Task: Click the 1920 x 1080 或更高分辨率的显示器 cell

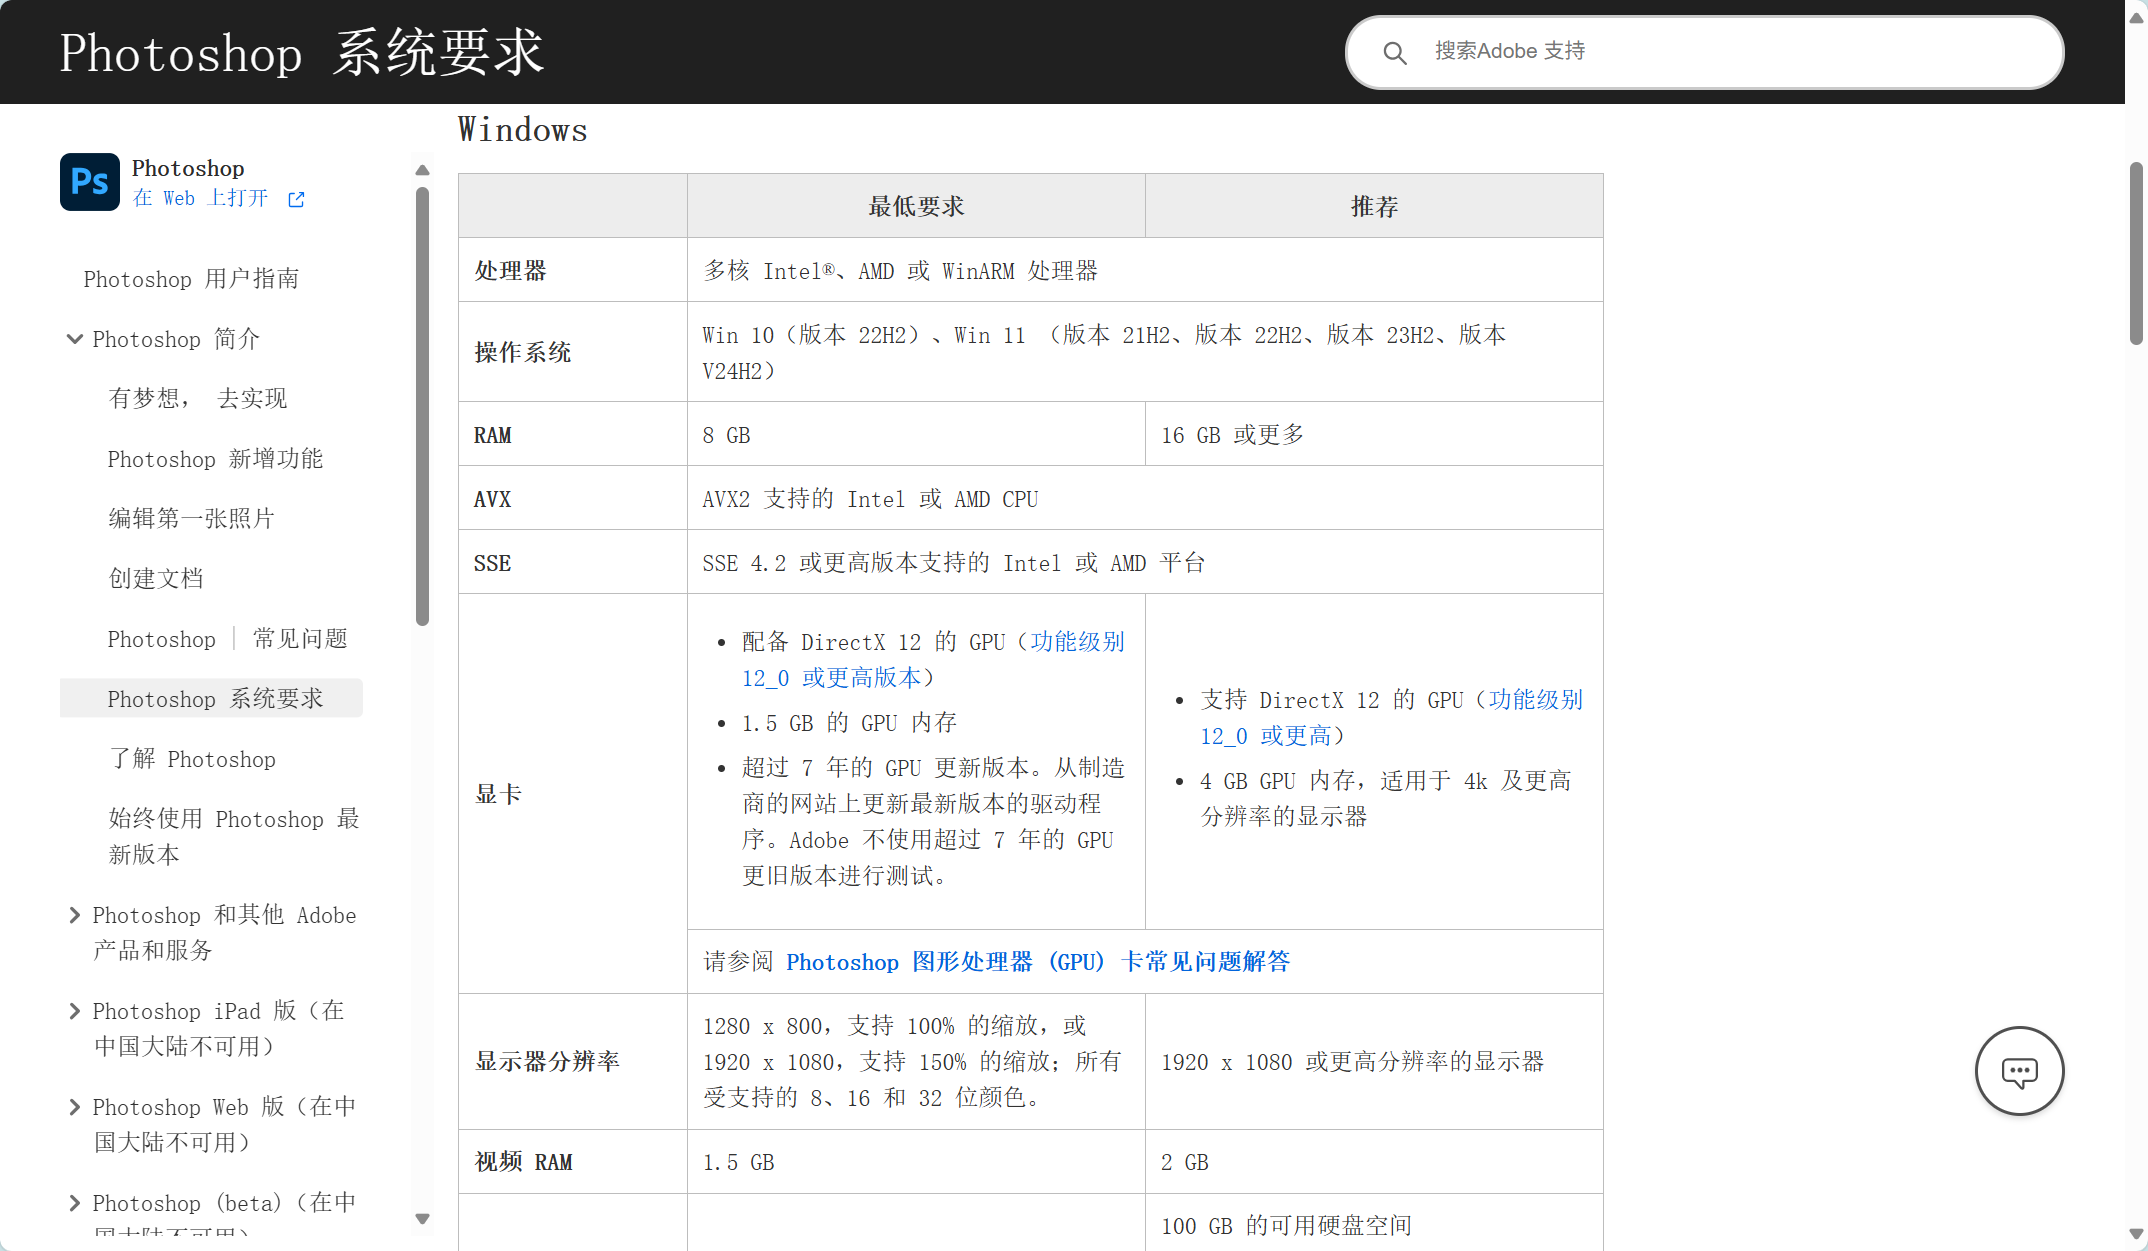Action: pos(1374,1061)
